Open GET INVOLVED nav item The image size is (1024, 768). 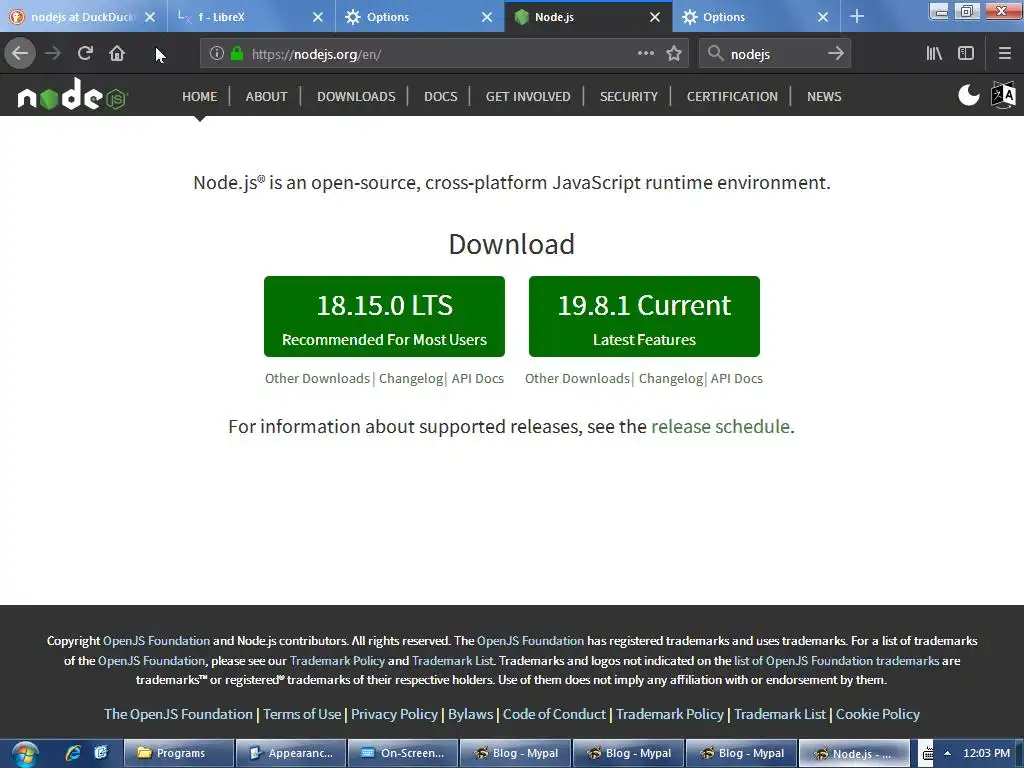[x=528, y=97]
